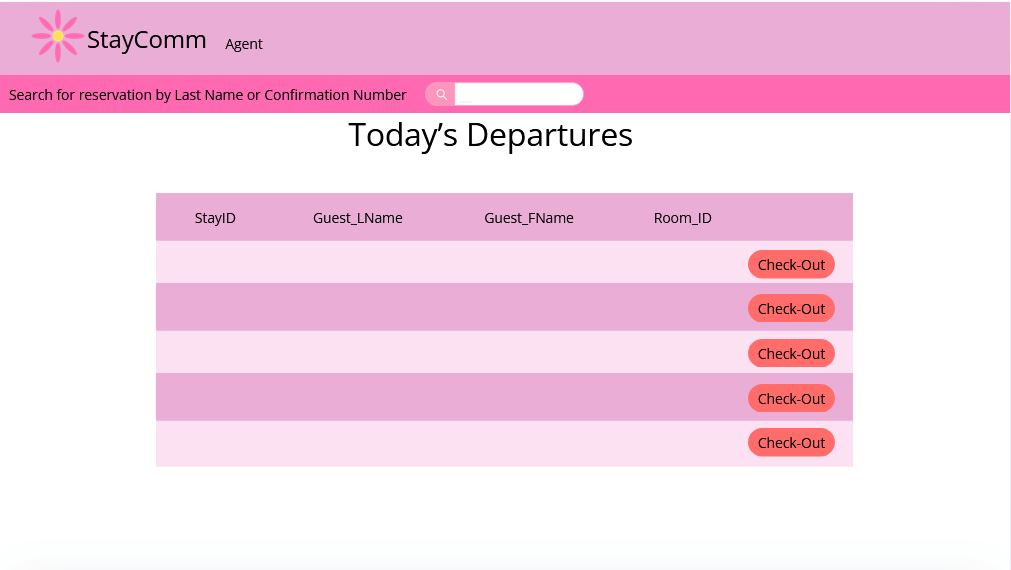Select the Guest_FName column header
This screenshot has width=1011, height=570.
pos(529,218)
